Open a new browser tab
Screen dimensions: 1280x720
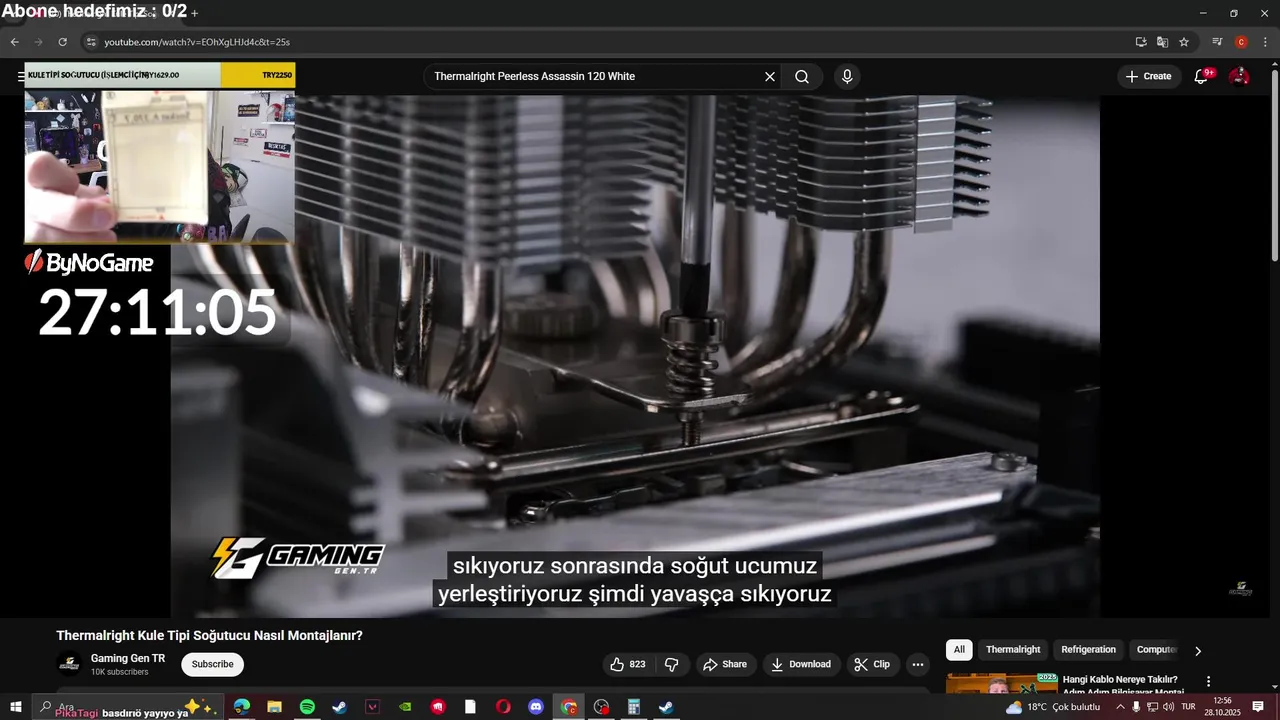coord(194,13)
